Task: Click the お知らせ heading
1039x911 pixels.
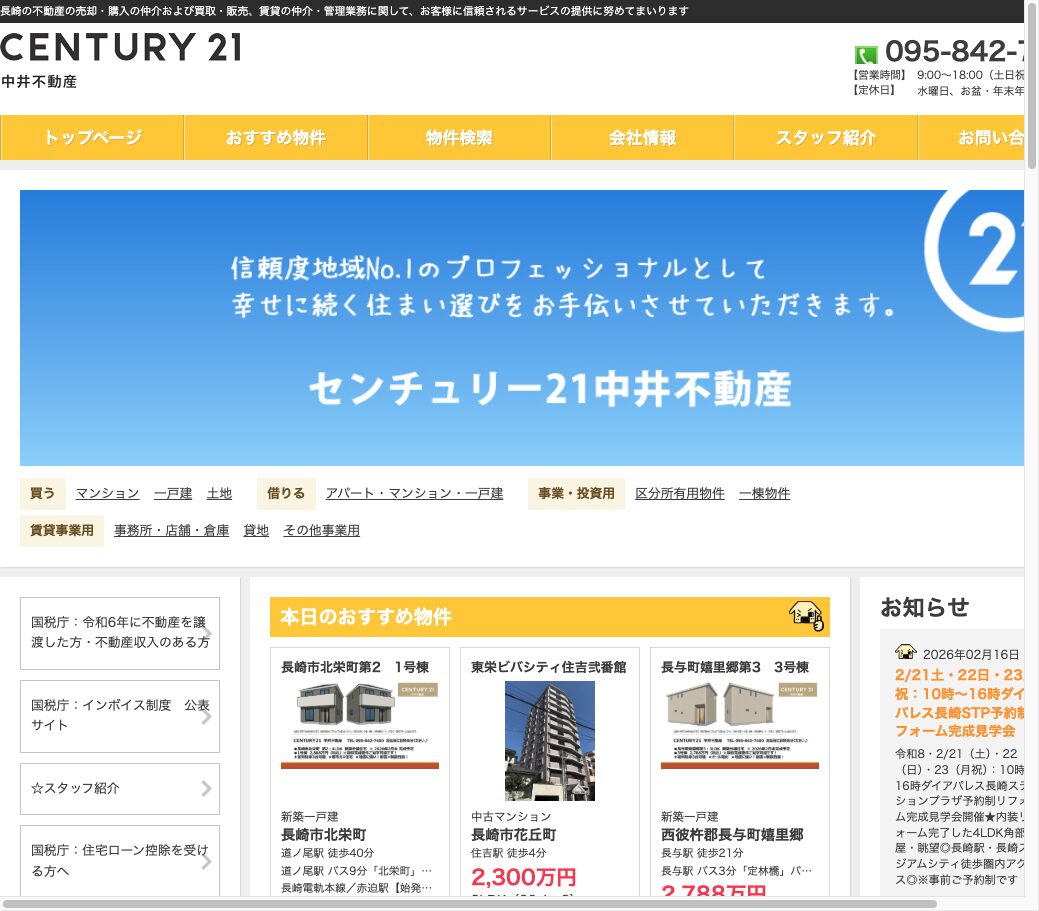Action: point(924,607)
